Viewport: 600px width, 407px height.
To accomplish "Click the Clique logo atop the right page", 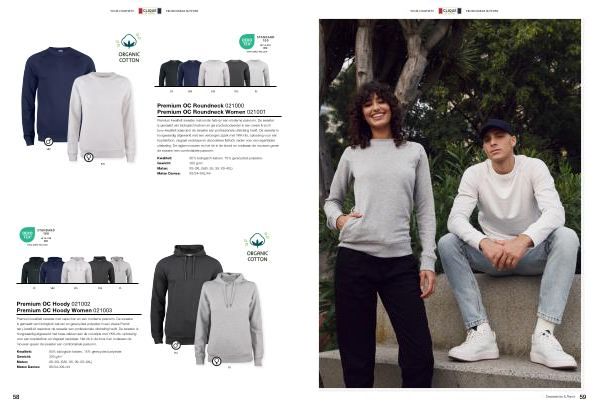I will click(450, 11).
